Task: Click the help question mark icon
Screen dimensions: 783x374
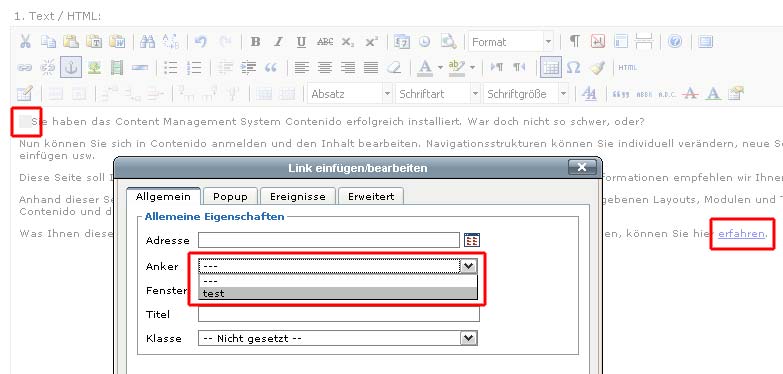Action: [x=675, y=41]
